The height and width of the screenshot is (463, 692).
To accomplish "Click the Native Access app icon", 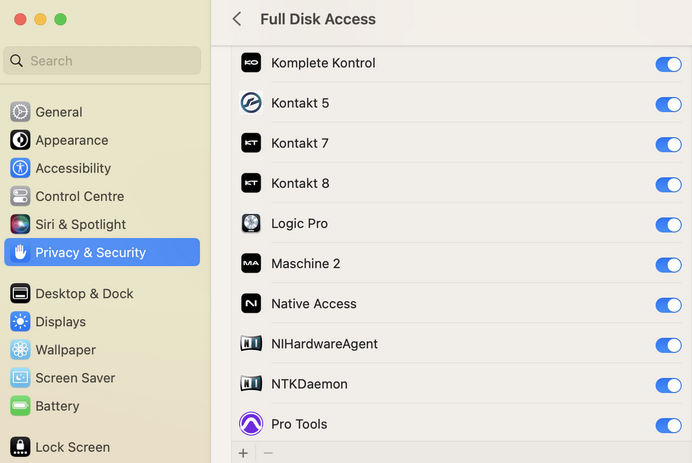I will pyautogui.click(x=251, y=304).
